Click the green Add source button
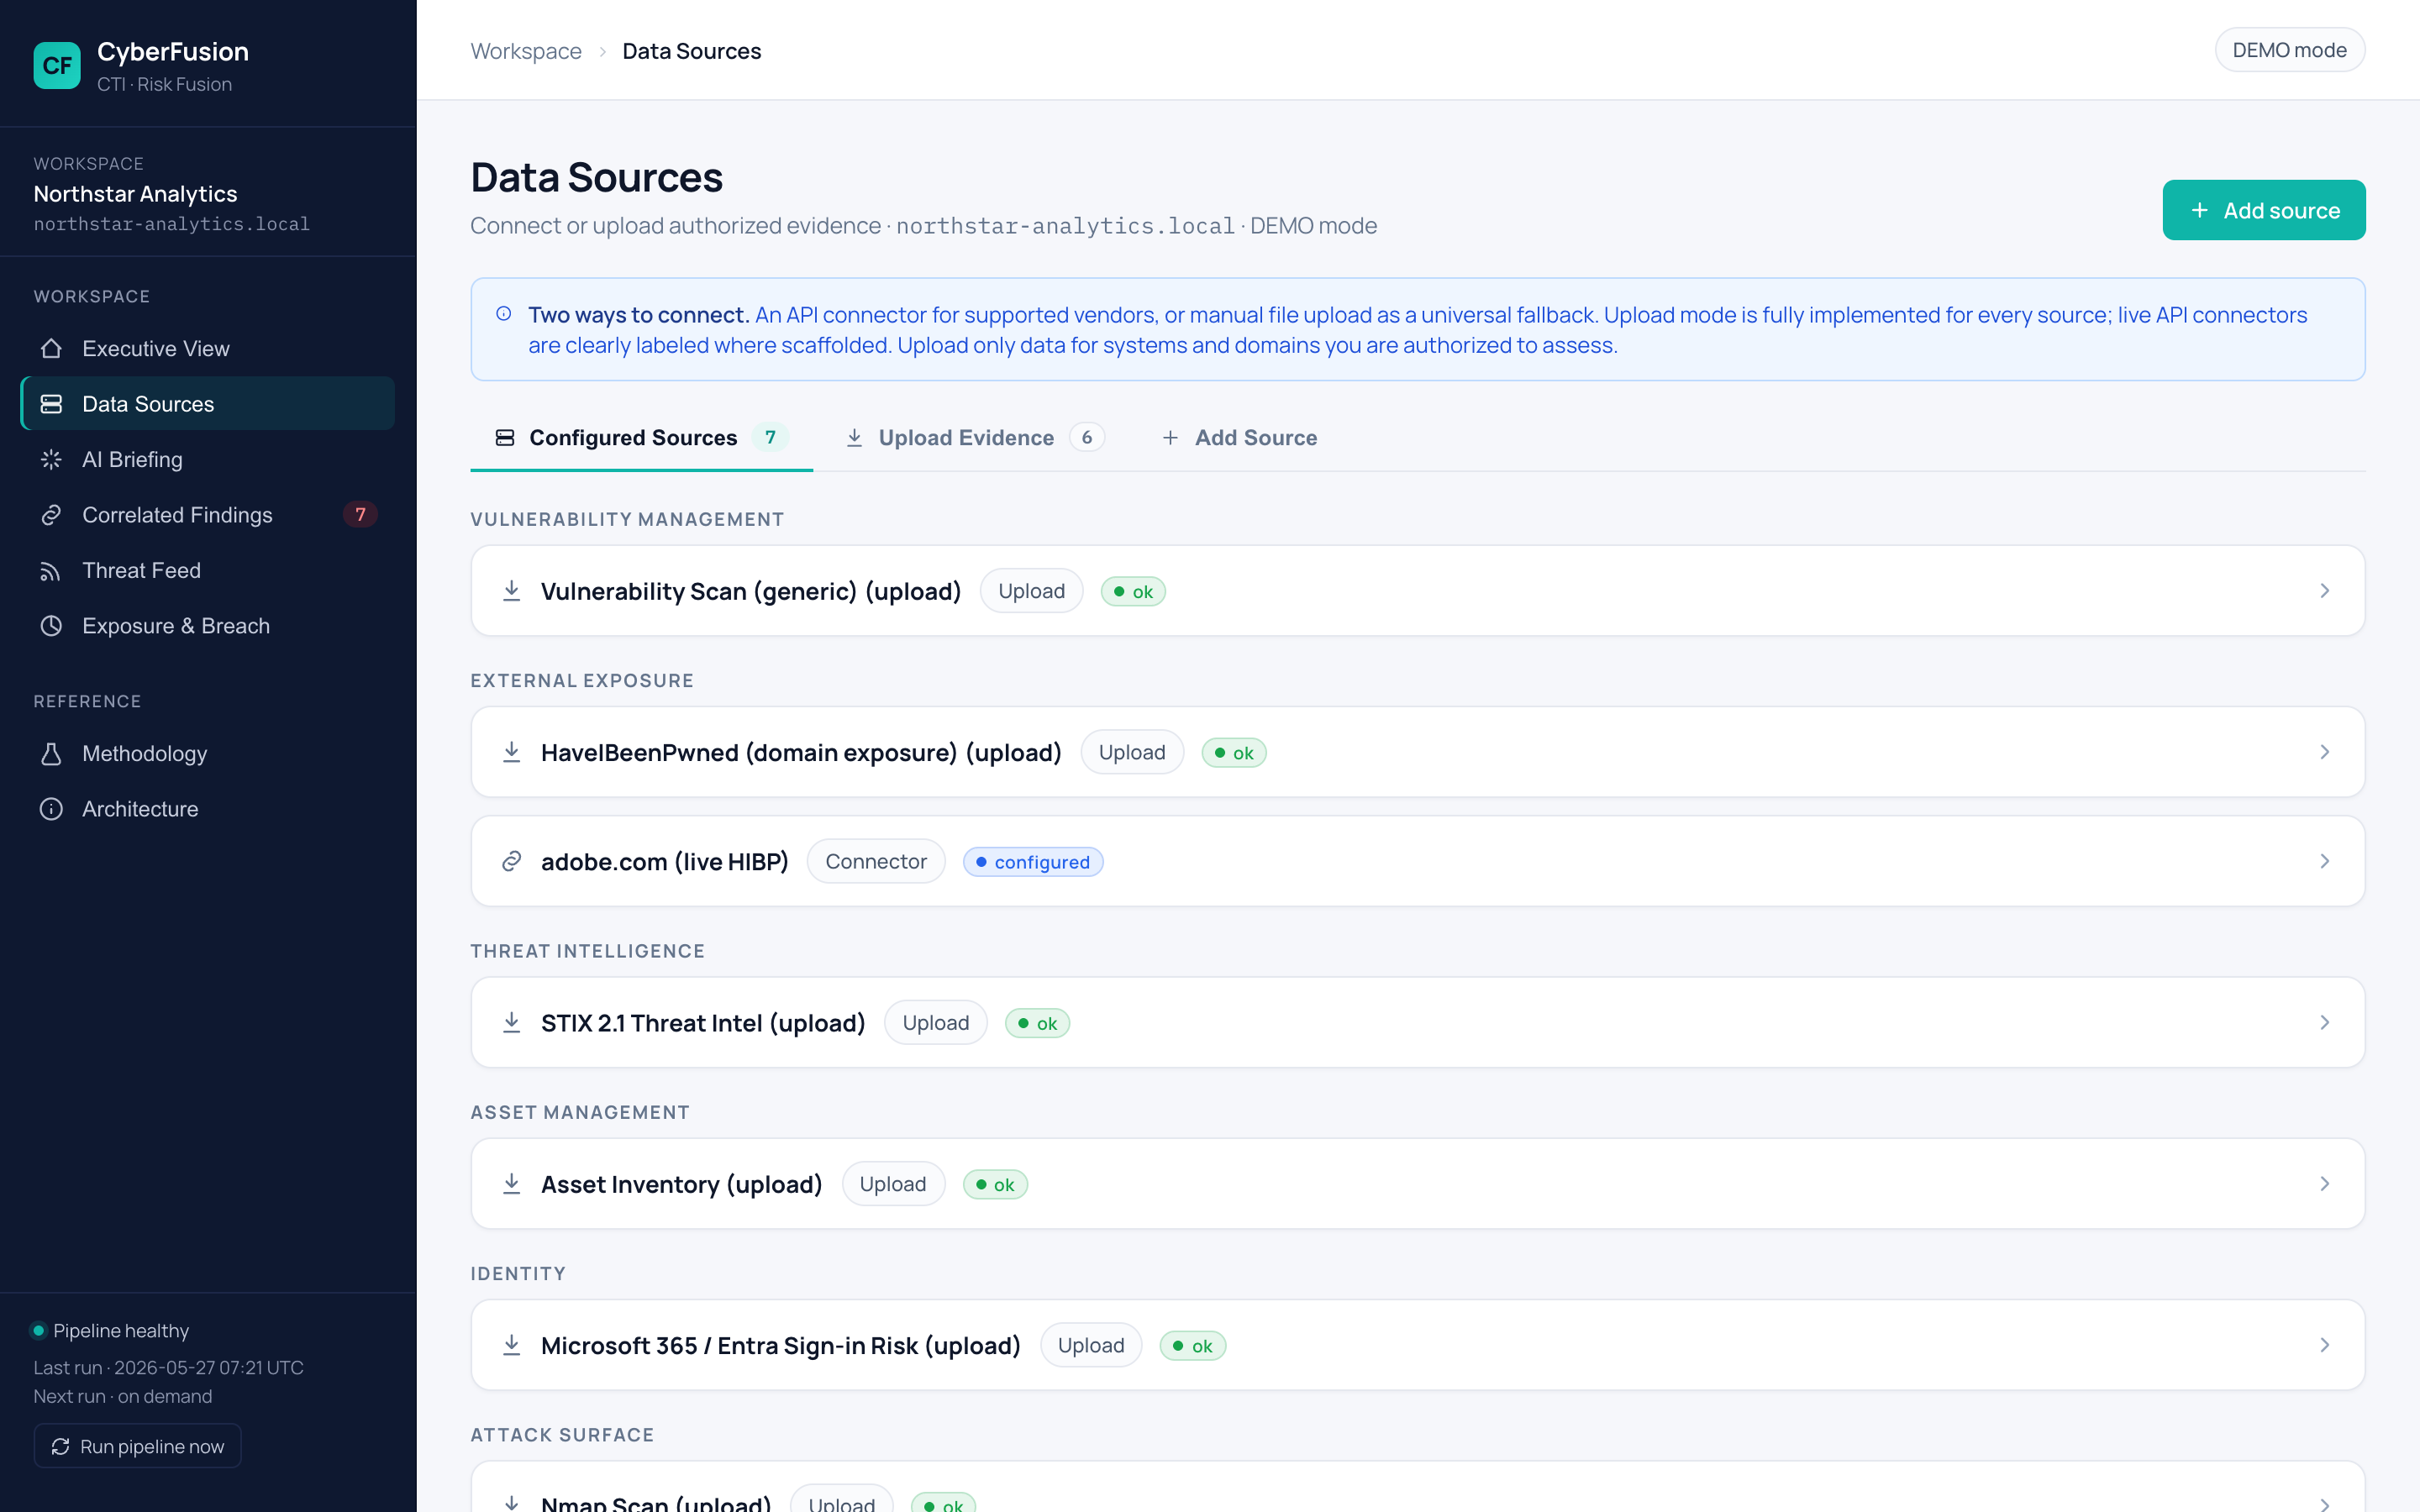 [2263, 210]
